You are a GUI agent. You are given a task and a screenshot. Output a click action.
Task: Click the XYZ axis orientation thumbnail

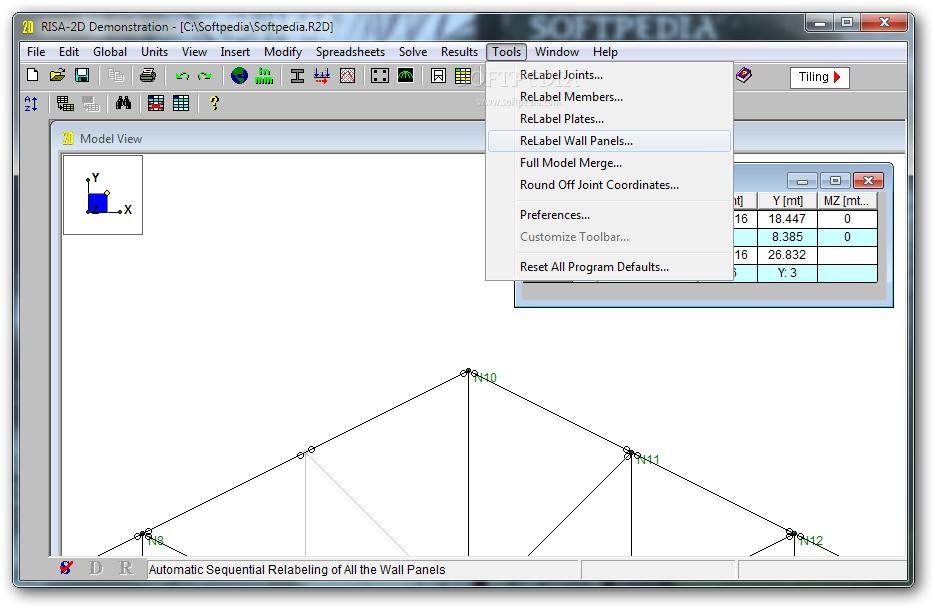(103, 195)
